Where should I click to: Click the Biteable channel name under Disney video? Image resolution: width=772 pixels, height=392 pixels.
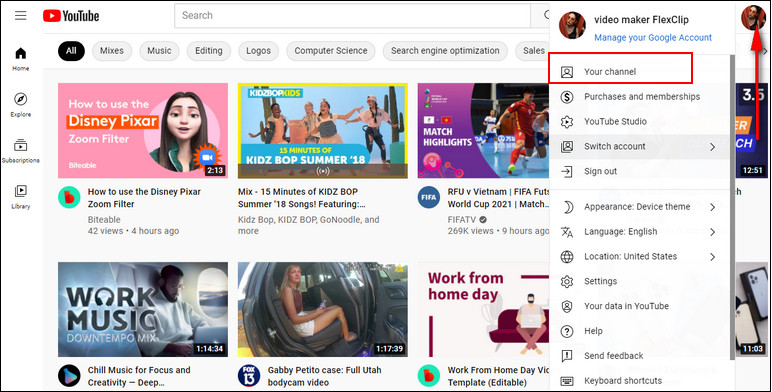(x=104, y=220)
